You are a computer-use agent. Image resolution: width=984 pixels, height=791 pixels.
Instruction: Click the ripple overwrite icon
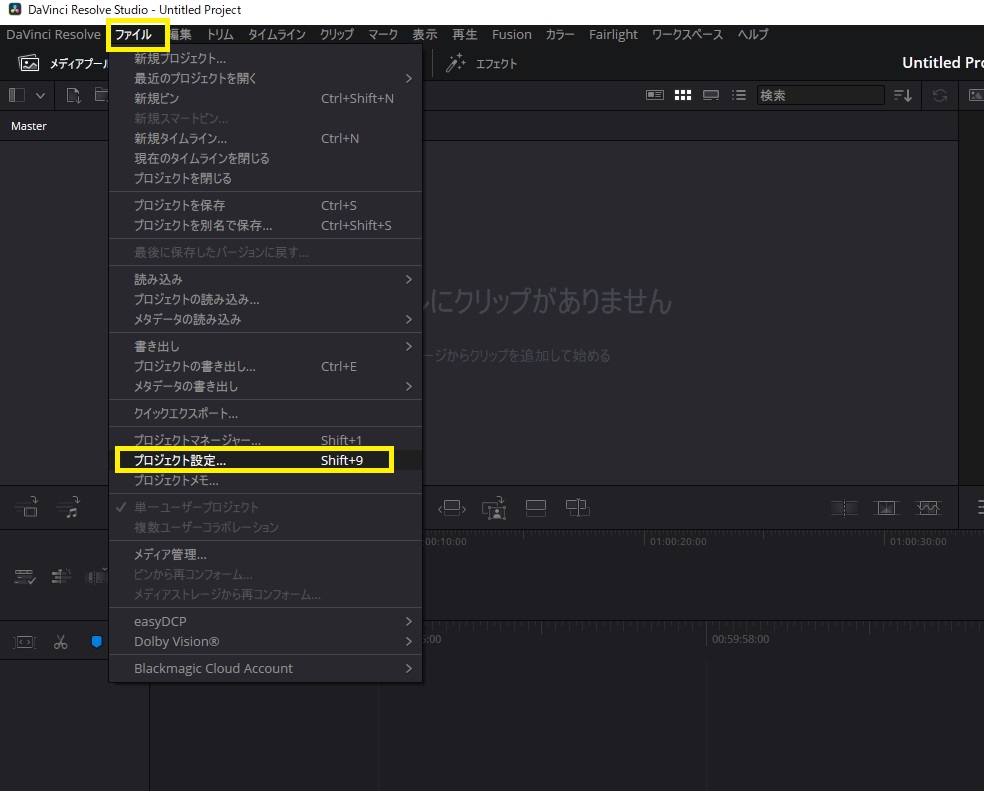click(x=452, y=508)
